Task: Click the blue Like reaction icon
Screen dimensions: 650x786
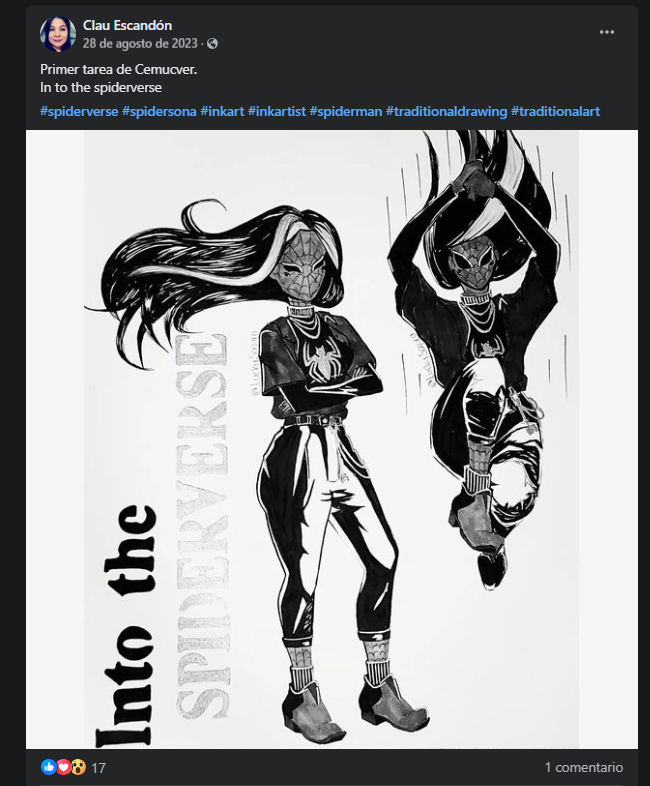Action: click(49, 766)
